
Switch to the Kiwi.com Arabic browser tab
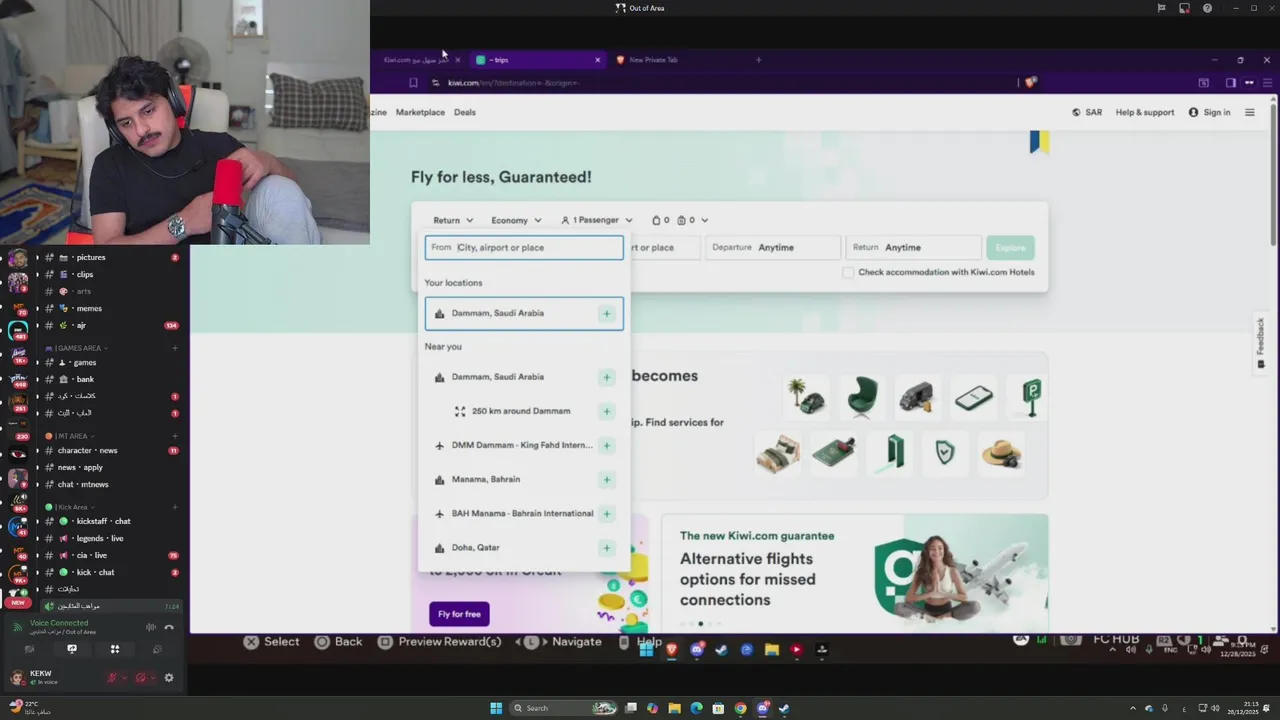[x=418, y=60]
